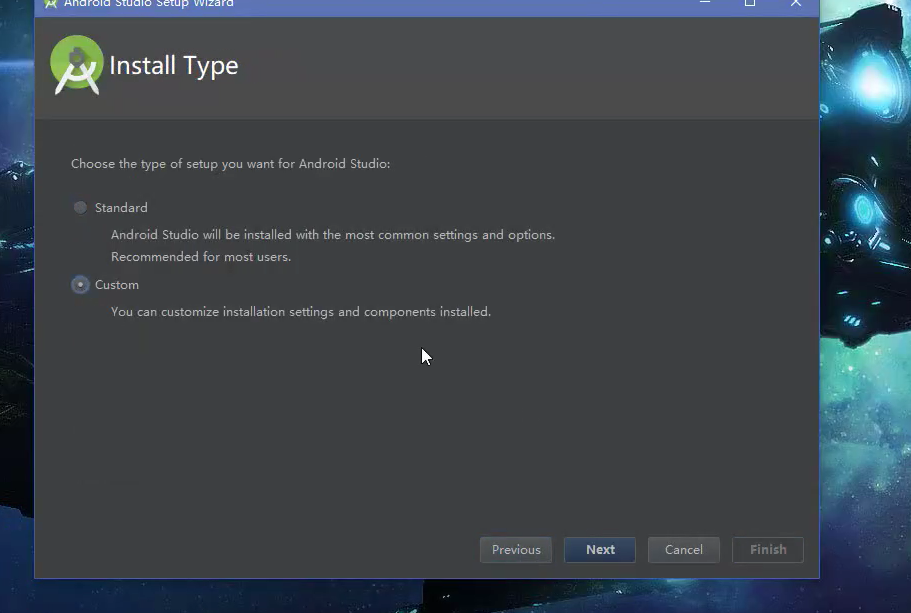Screen dimensions: 911x613
Task: Click 'You can customize installation settings' text
Action: click(301, 312)
